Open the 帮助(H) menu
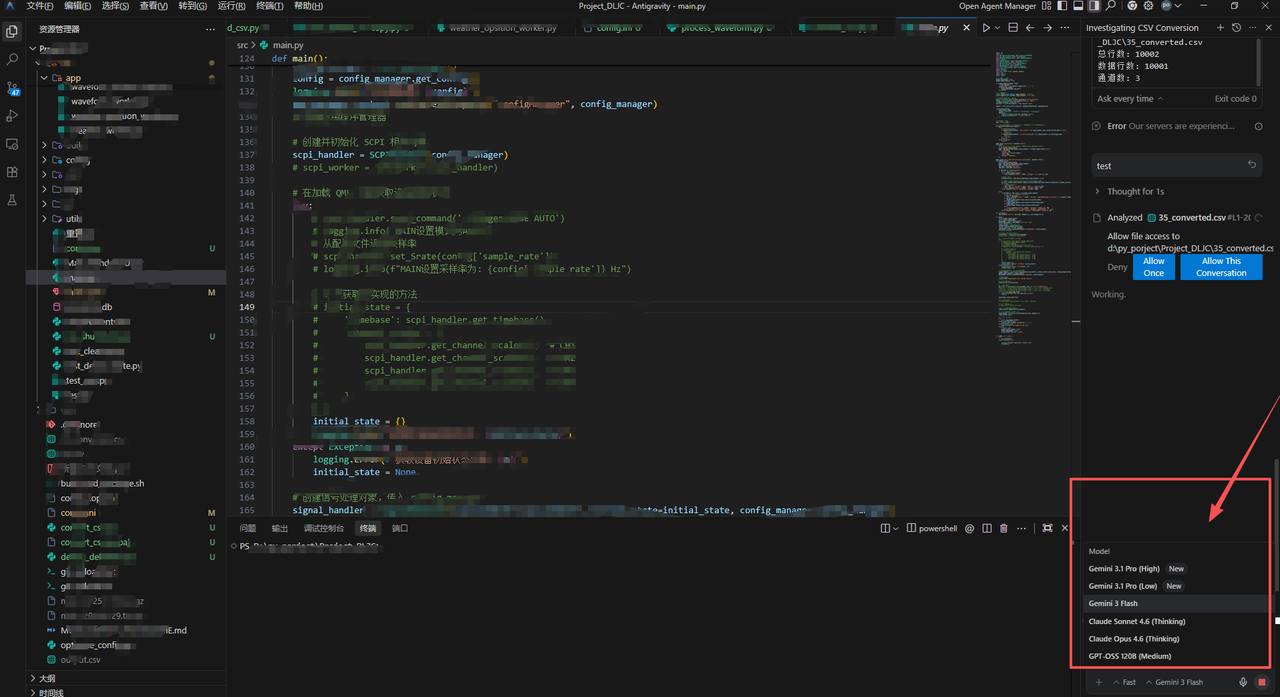This screenshot has height=697, width=1280. (x=308, y=6)
